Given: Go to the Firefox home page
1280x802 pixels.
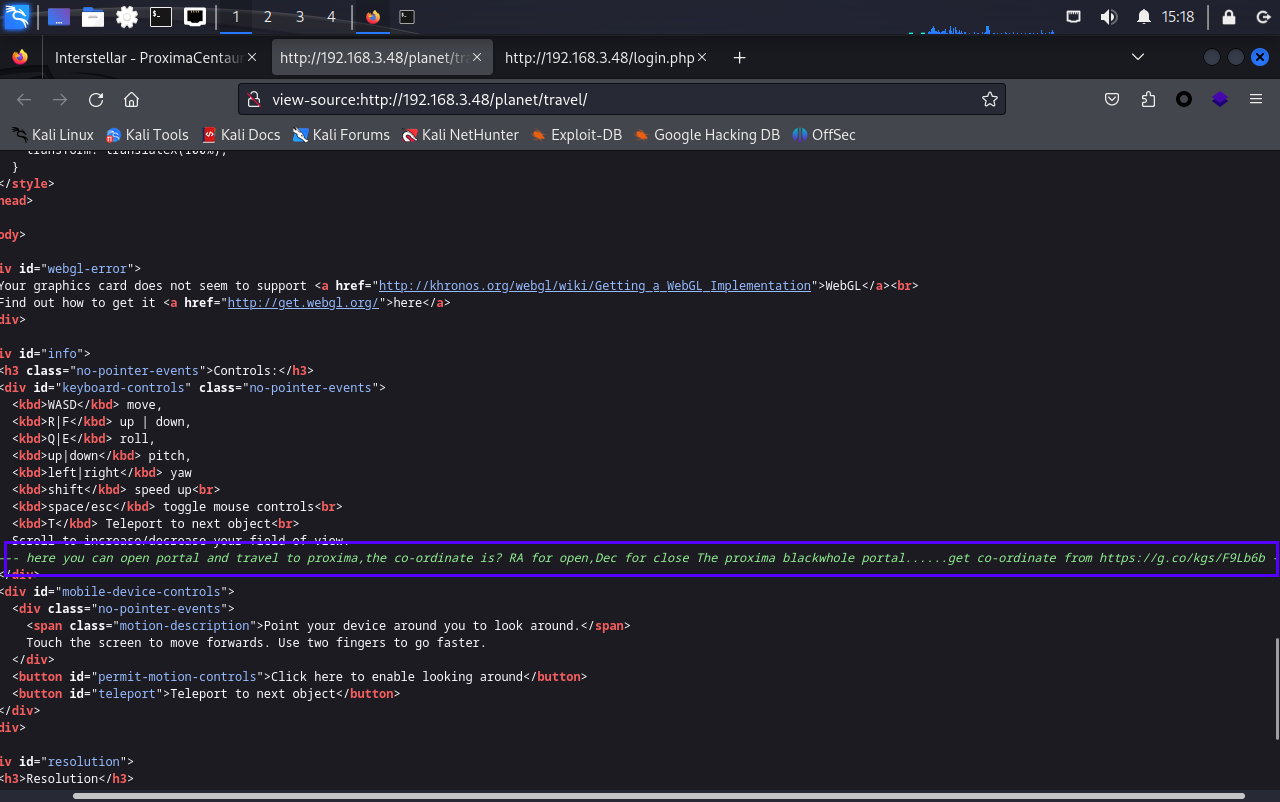Looking at the screenshot, I should (131, 100).
